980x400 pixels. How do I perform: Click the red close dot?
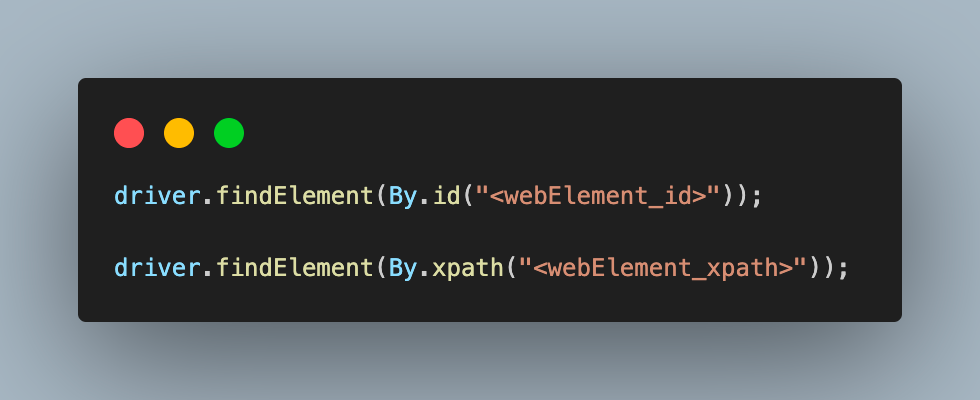click(x=129, y=133)
